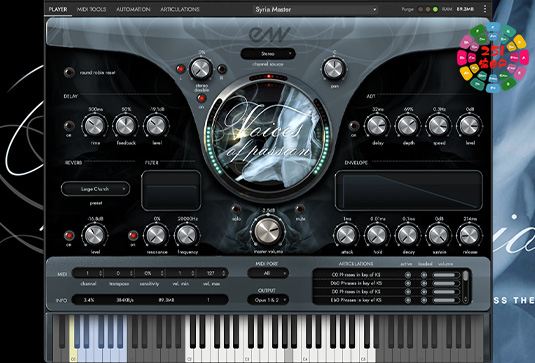Toggle the DELAY on button
Viewport: 535px width, 363px height.
[x=69, y=126]
